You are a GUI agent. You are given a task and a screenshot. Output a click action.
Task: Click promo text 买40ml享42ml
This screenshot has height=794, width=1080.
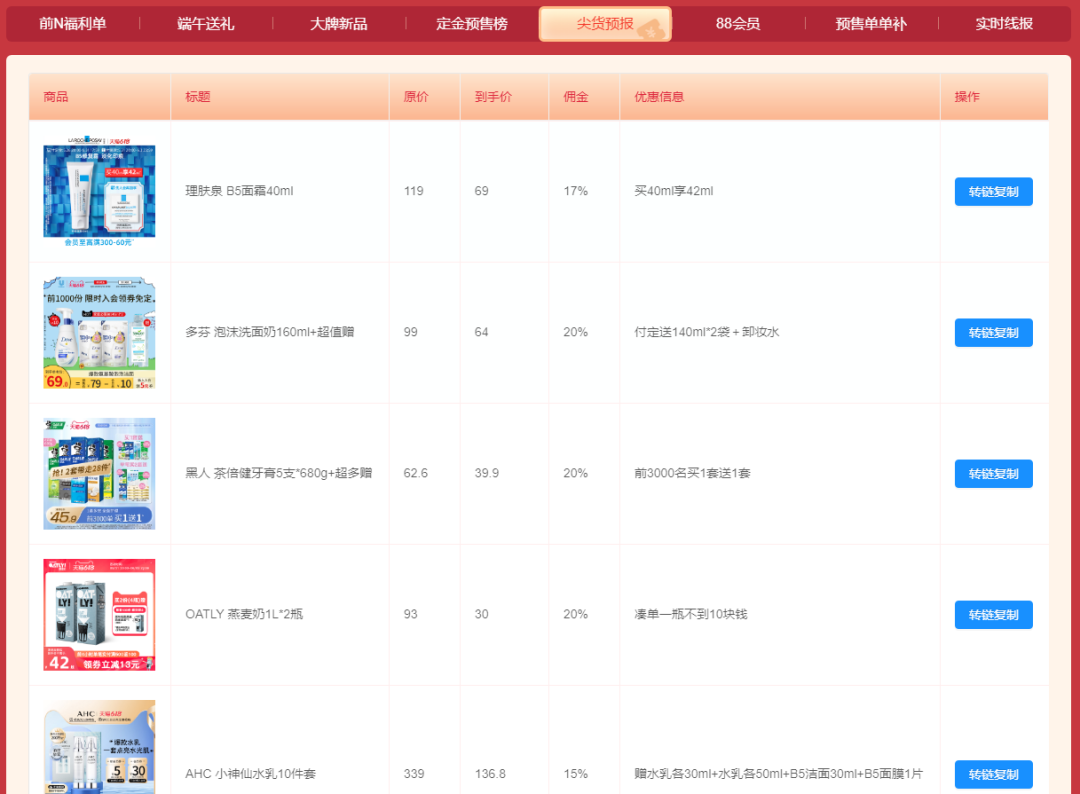tap(674, 191)
